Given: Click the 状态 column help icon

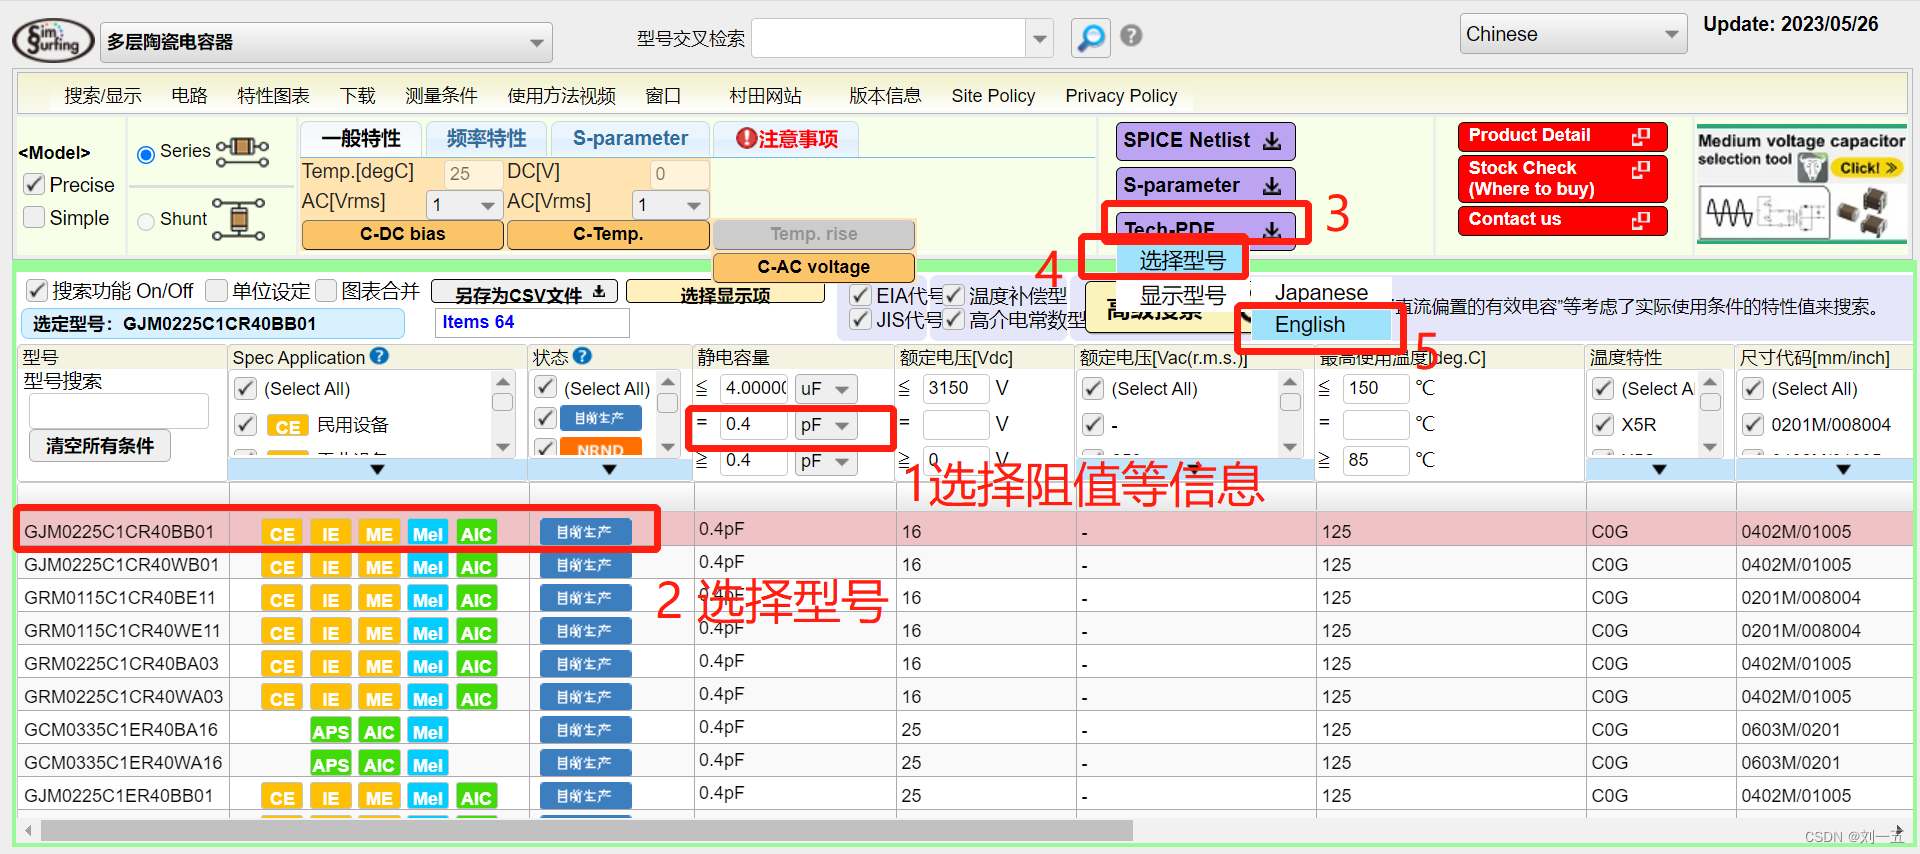Looking at the screenshot, I should tap(582, 356).
